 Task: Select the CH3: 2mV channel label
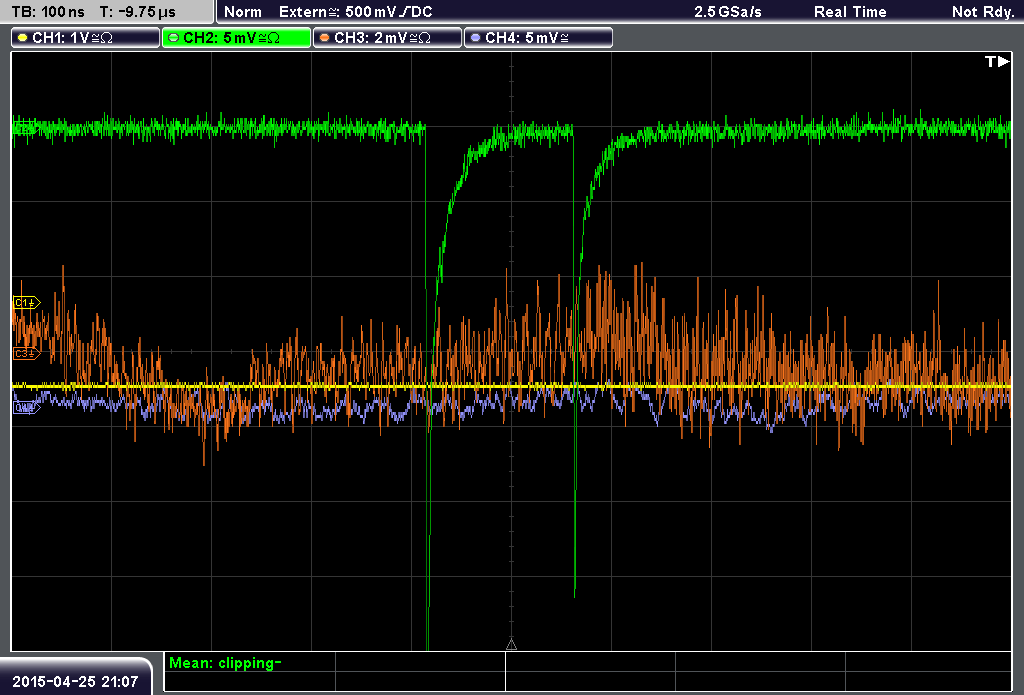pyautogui.click(x=387, y=38)
